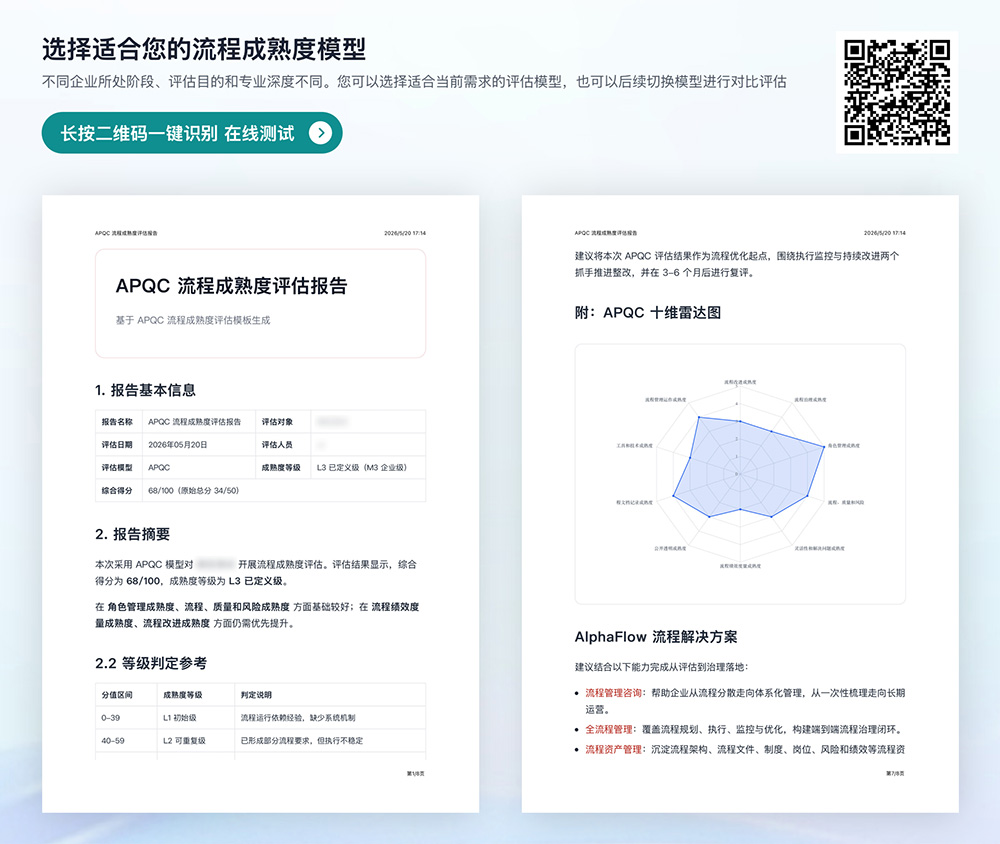Click the left page timestamp 2026/5/20 17:14
This screenshot has height=844, width=1000.
pyautogui.click(x=405, y=233)
